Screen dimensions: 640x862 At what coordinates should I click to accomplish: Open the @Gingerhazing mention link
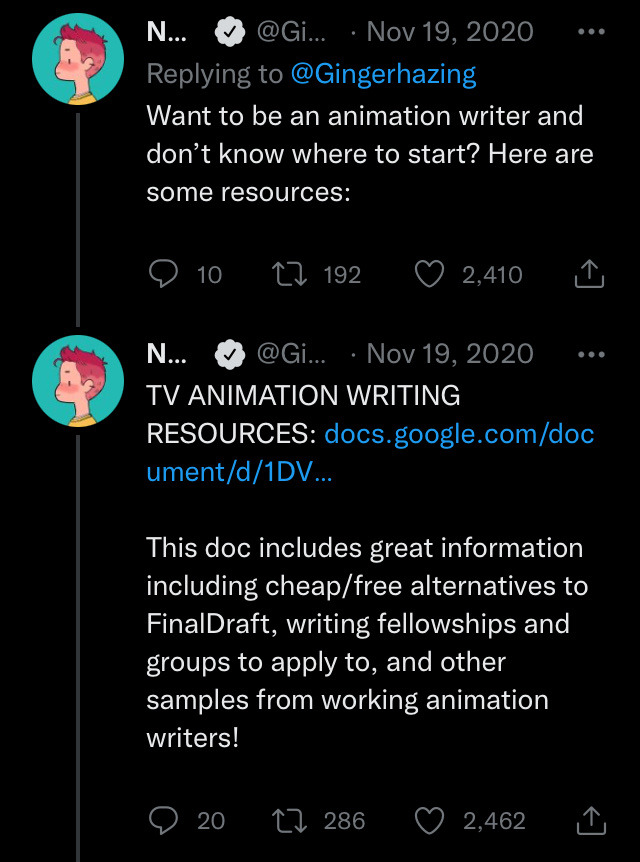[383, 73]
